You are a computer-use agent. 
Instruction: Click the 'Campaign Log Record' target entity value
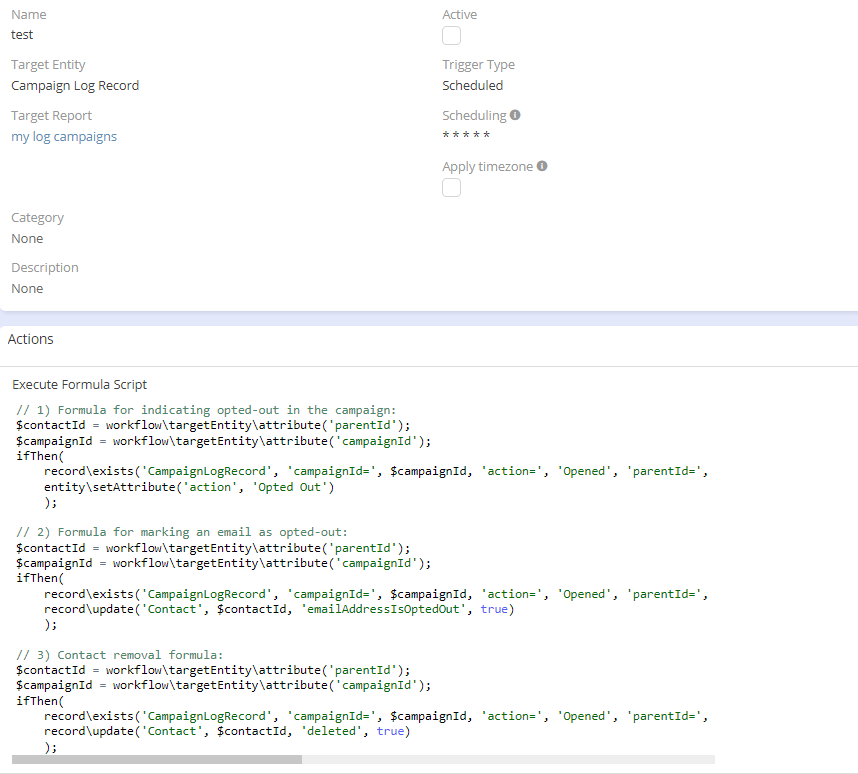click(75, 86)
